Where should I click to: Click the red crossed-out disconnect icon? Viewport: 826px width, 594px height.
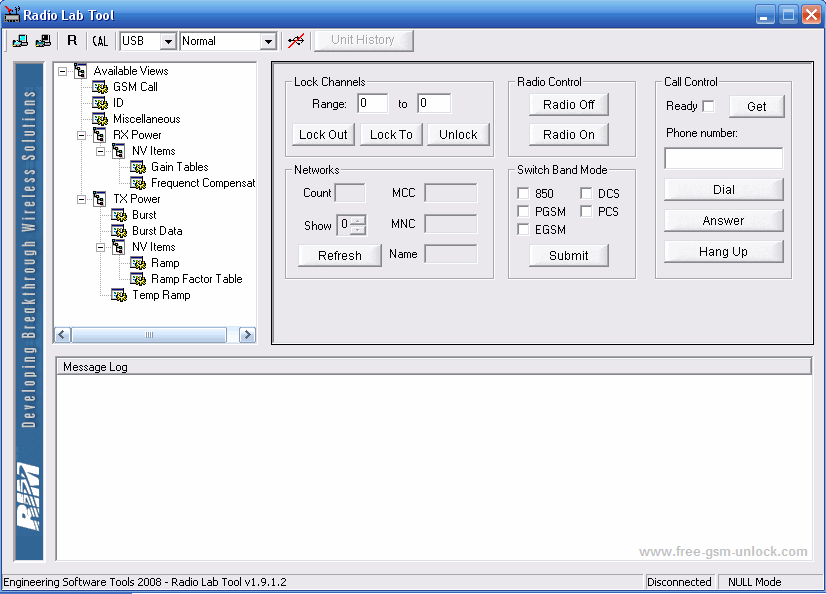296,41
